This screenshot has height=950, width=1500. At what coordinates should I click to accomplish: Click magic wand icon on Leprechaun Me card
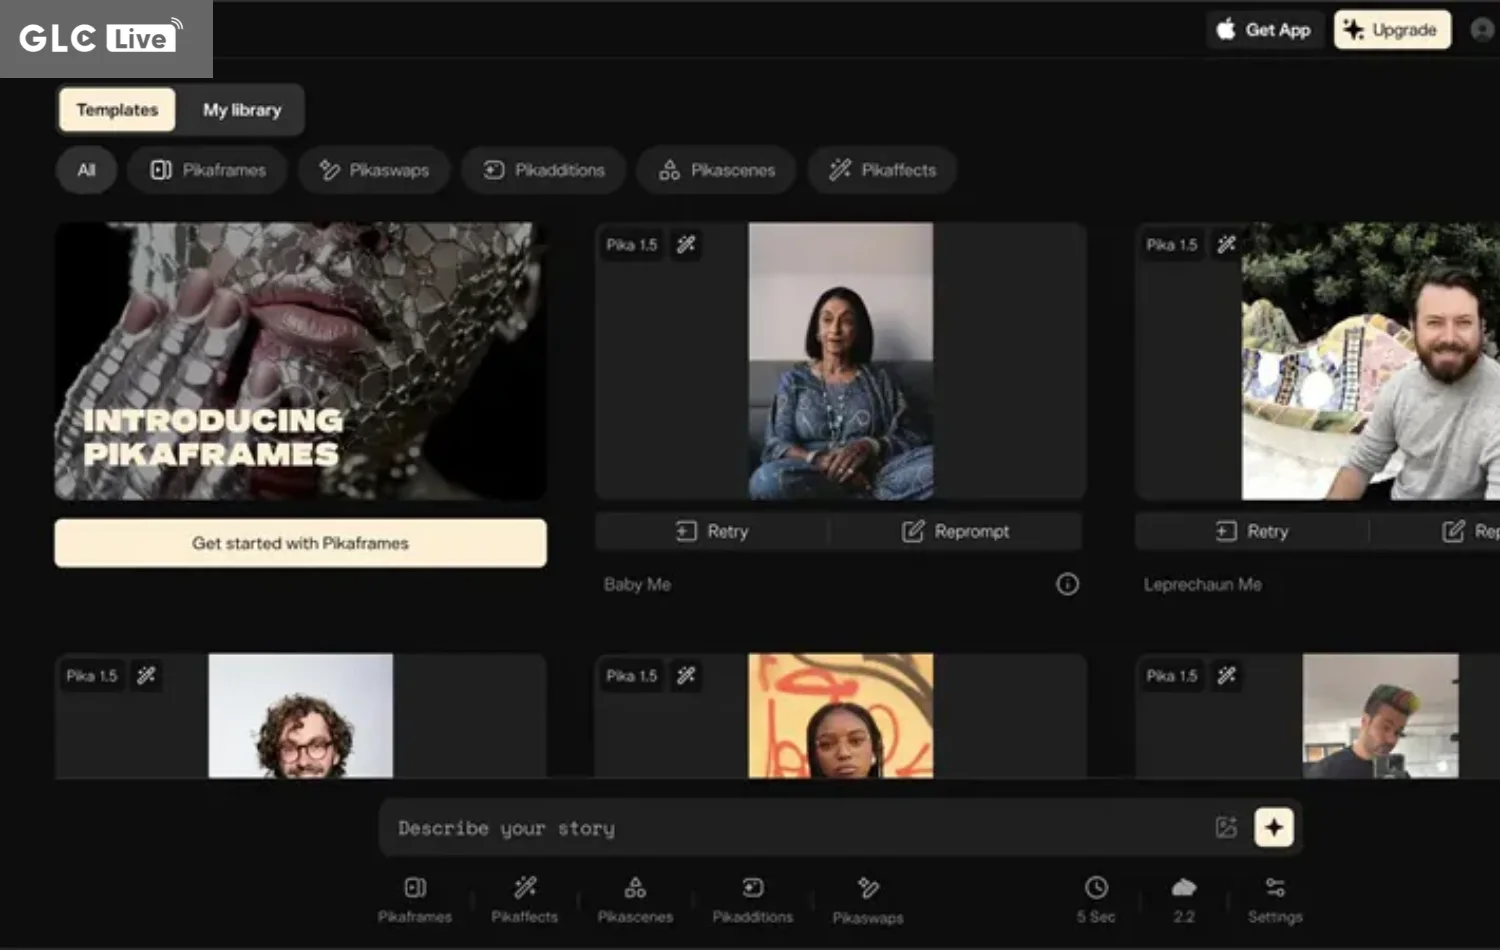tap(1226, 245)
